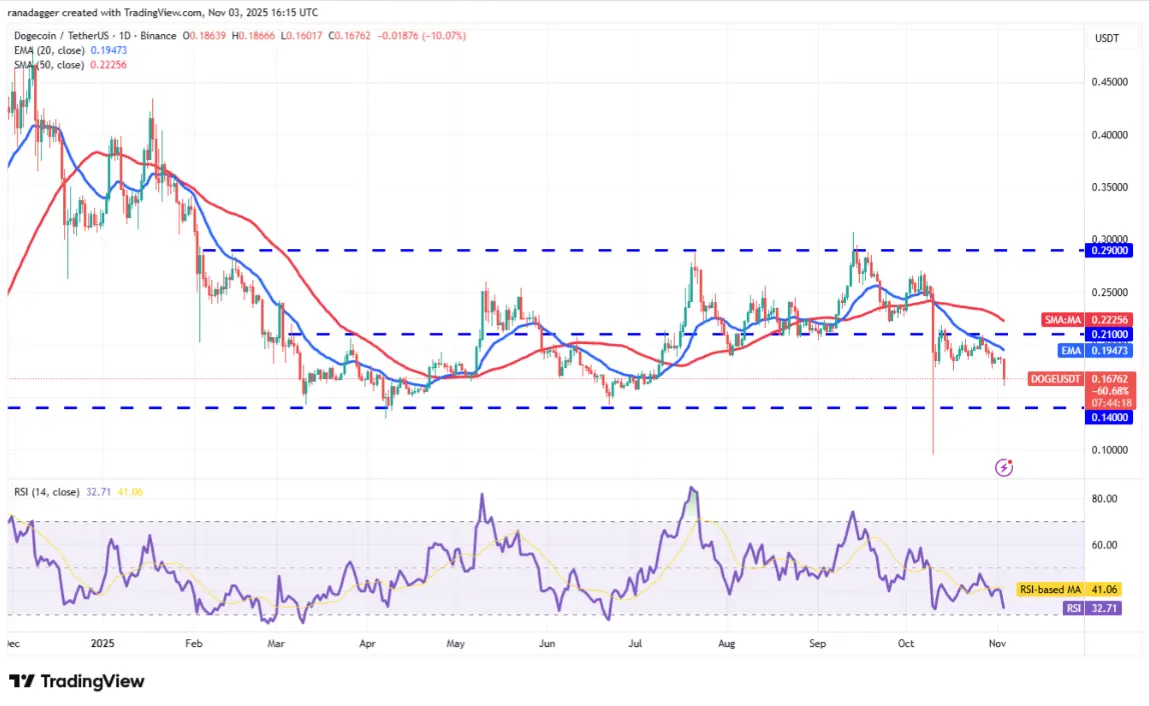Open the USDT currency selector
Image resolution: width=1149 pixels, height=706 pixels.
click(x=1106, y=38)
